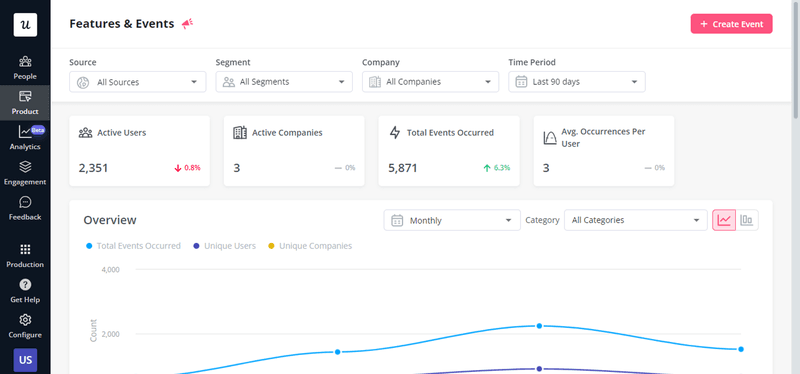
Task: Open the Engagement section
Action: tap(25, 173)
